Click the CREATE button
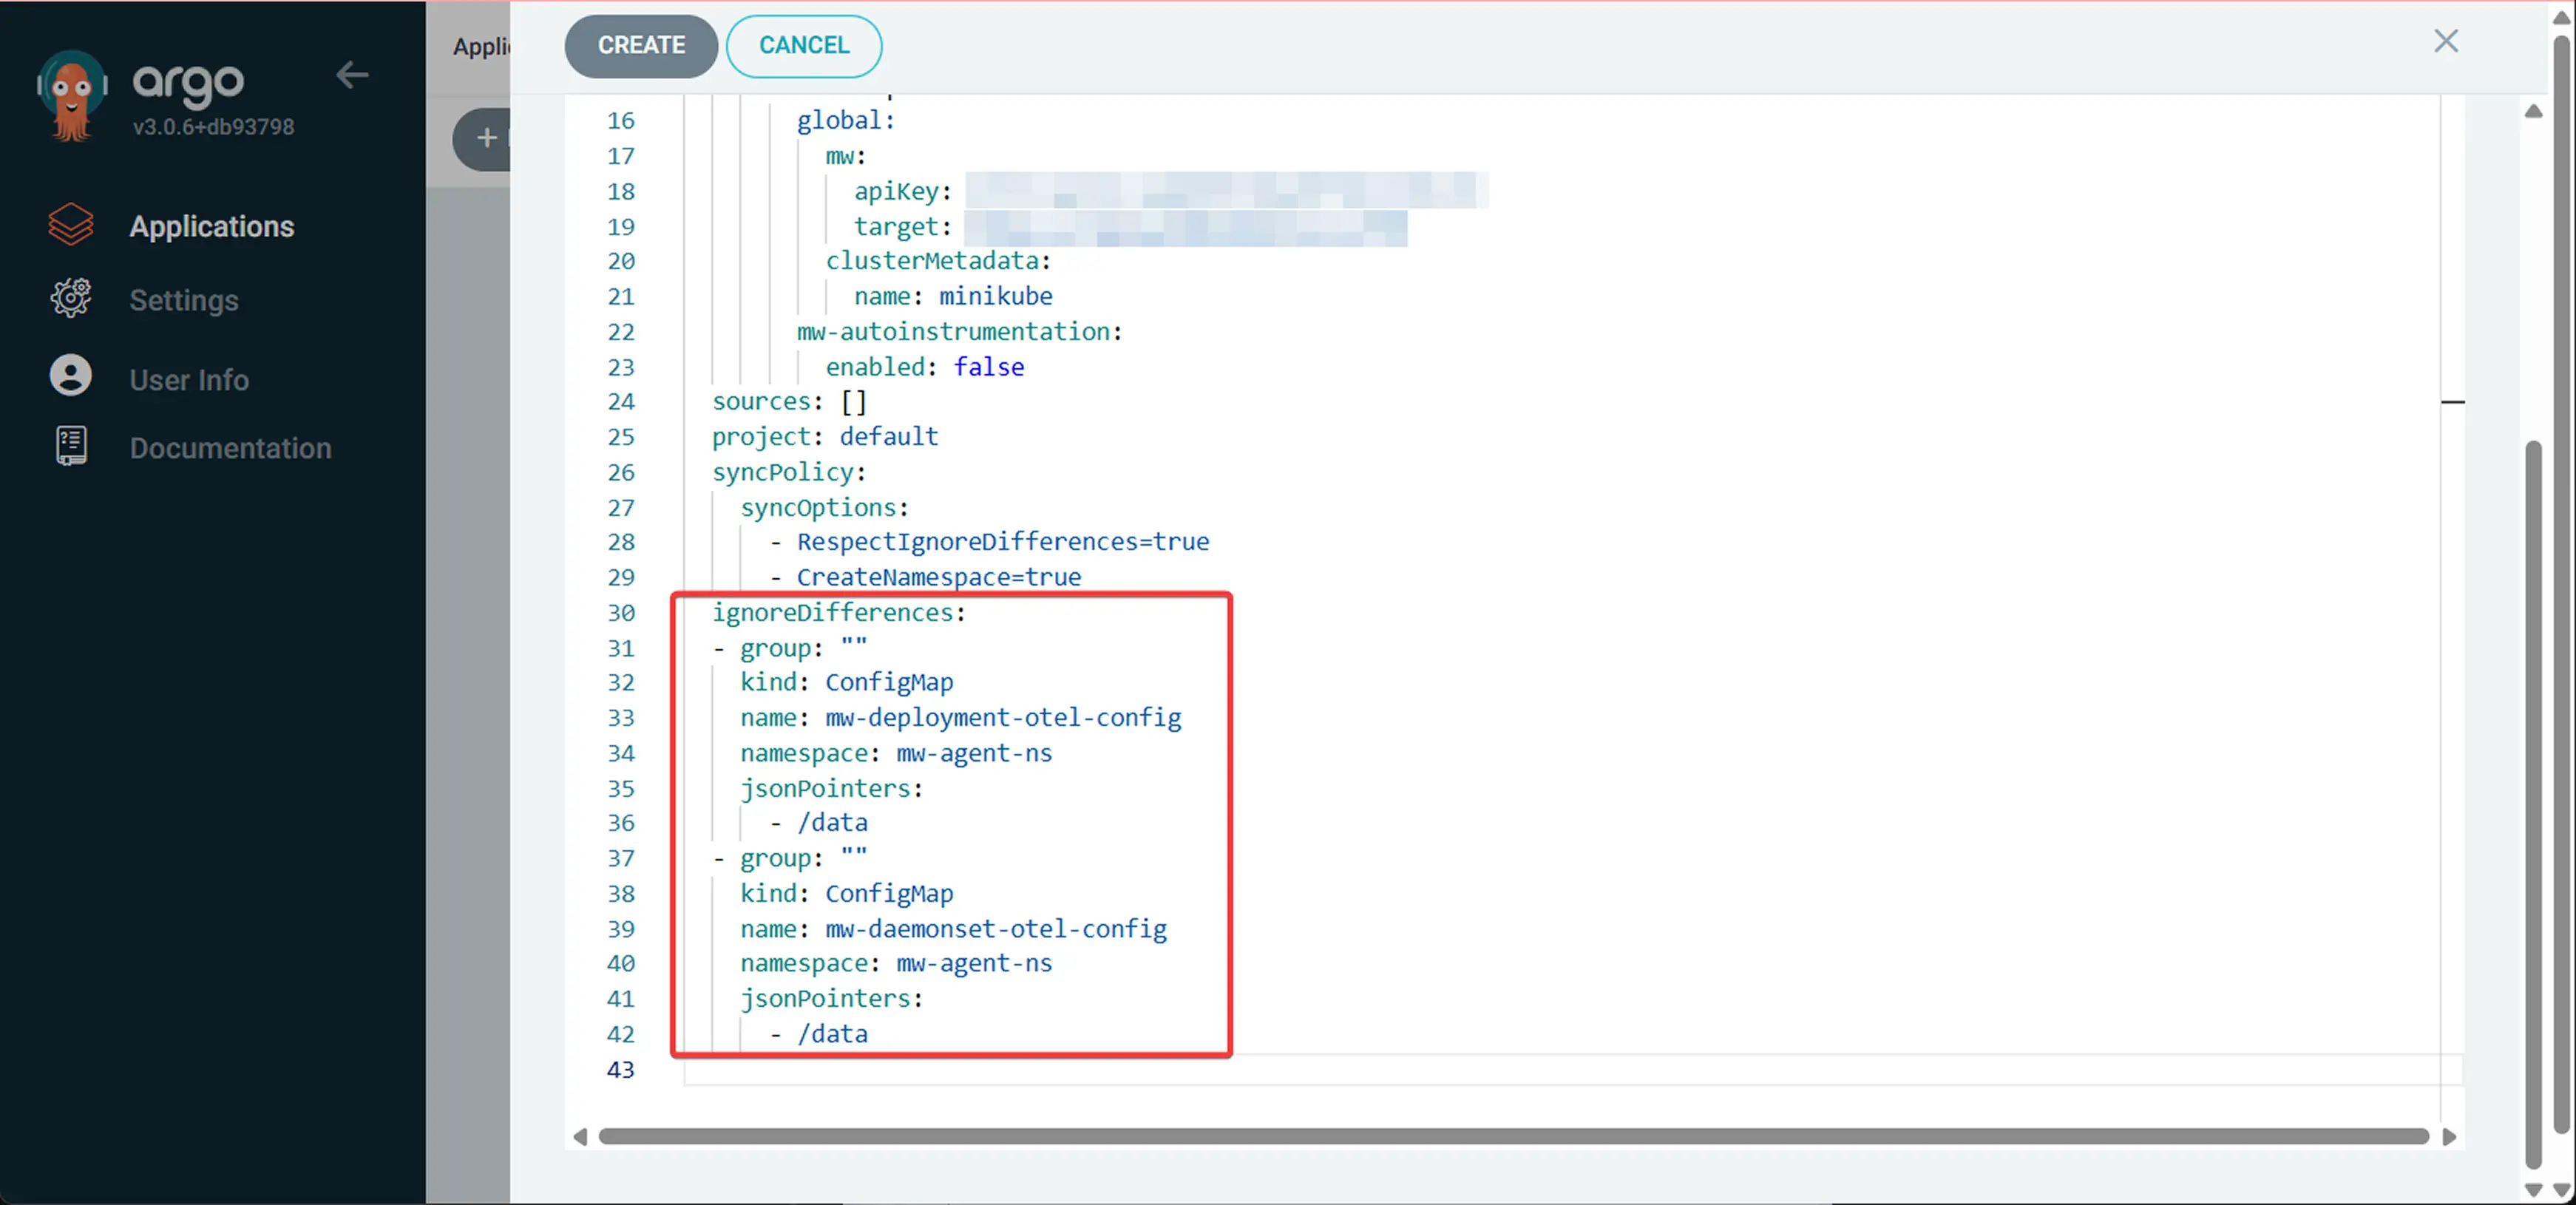The image size is (2576, 1205). coord(640,46)
